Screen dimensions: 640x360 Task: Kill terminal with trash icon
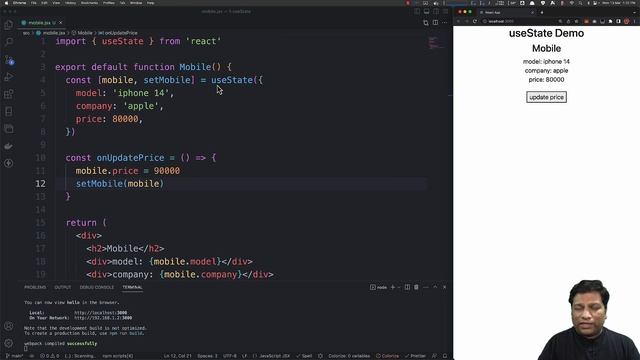coord(416,287)
